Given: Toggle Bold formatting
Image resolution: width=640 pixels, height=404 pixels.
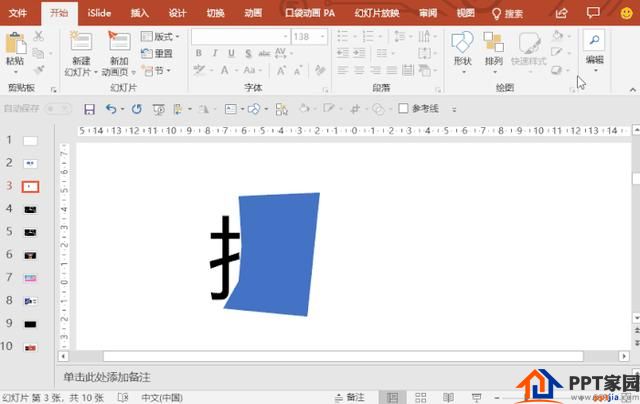Looking at the screenshot, I should [199, 53].
